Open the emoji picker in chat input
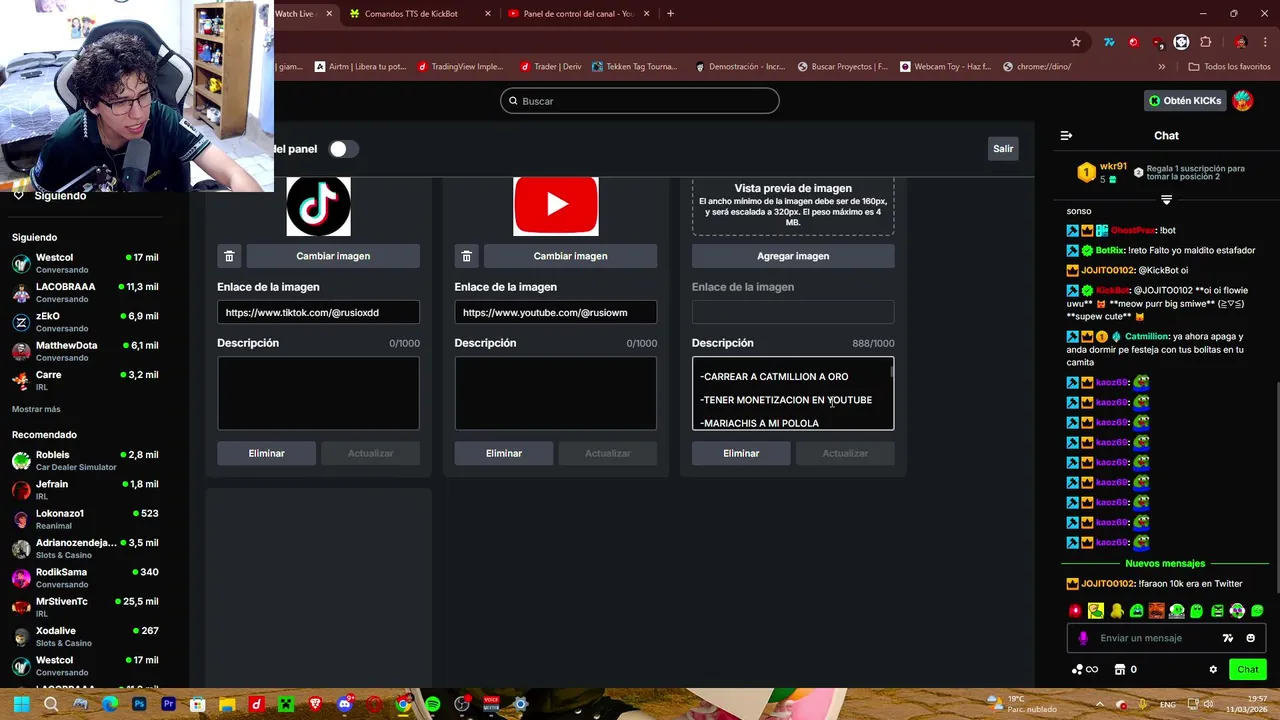This screenshot has height=720, width=1280. click(1251, 638)
